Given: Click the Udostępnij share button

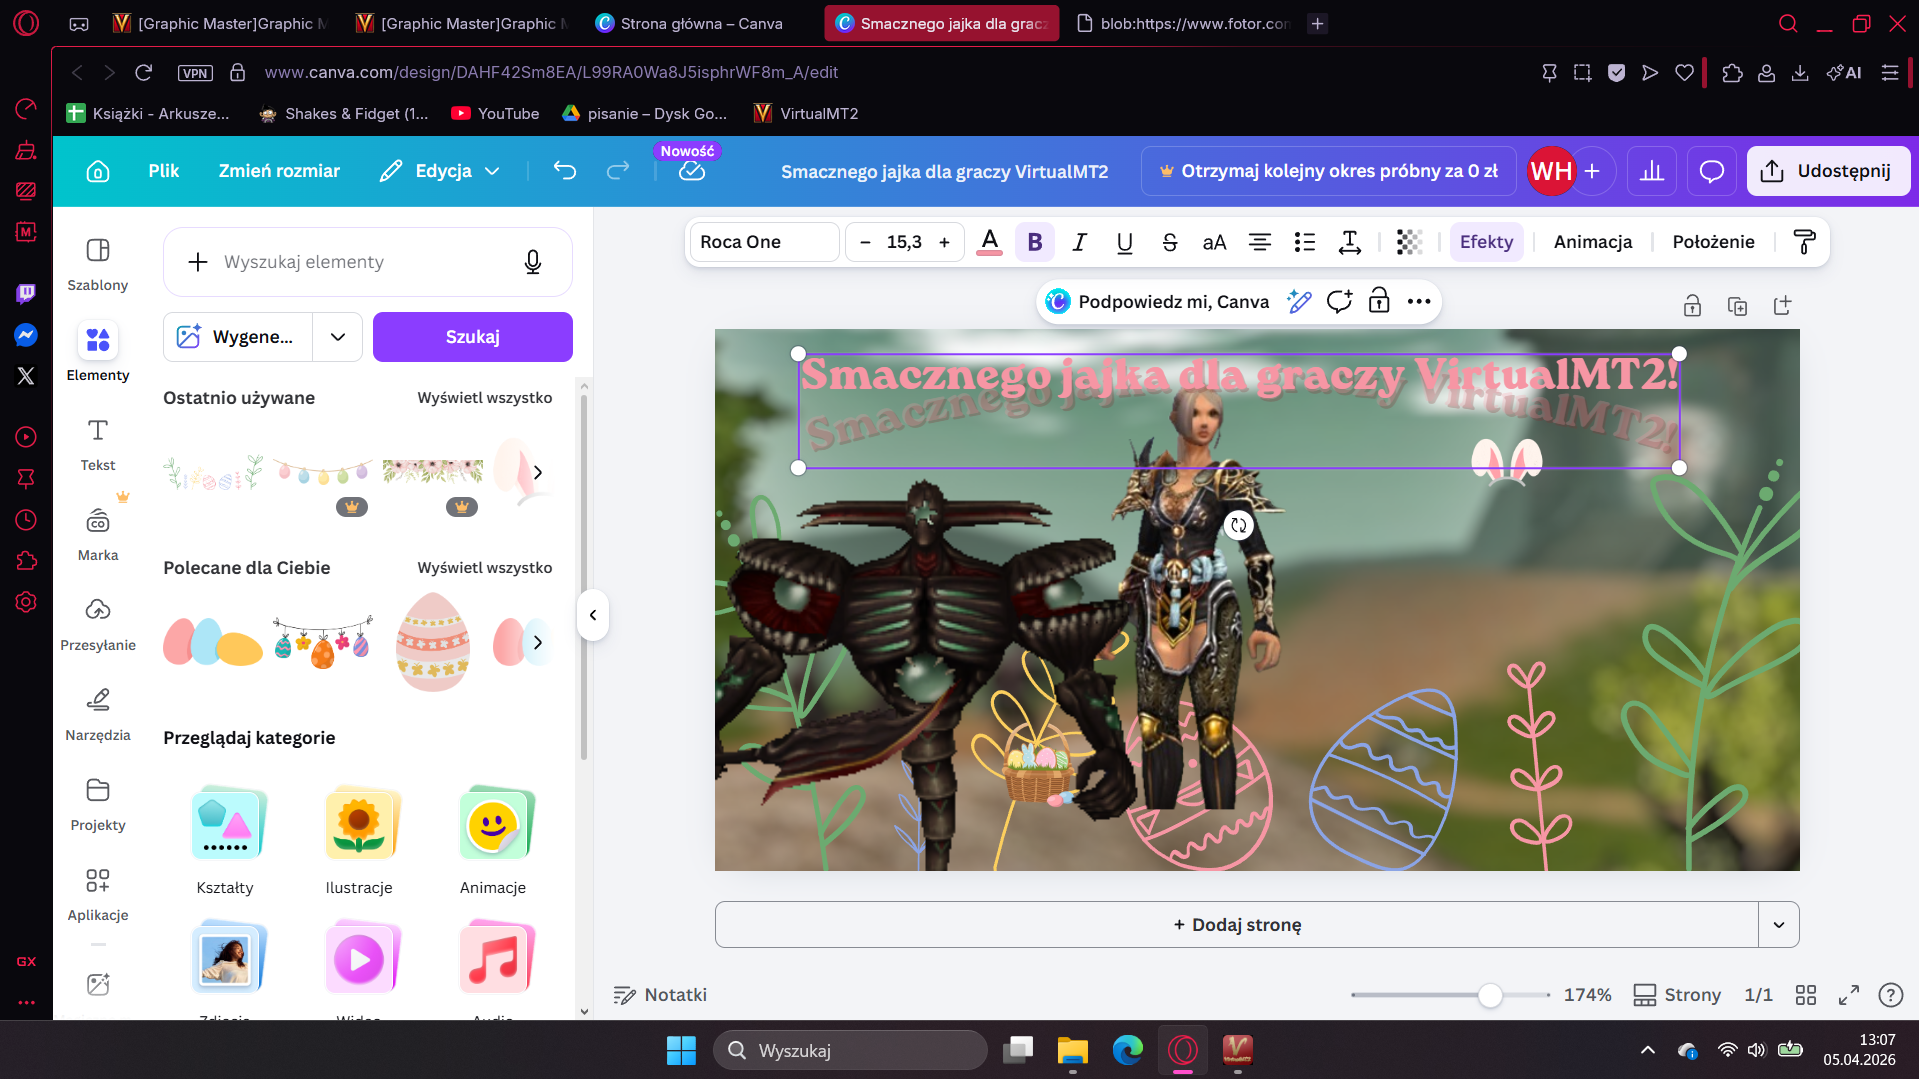Looking at the screenshot, I should point(1828,171).
